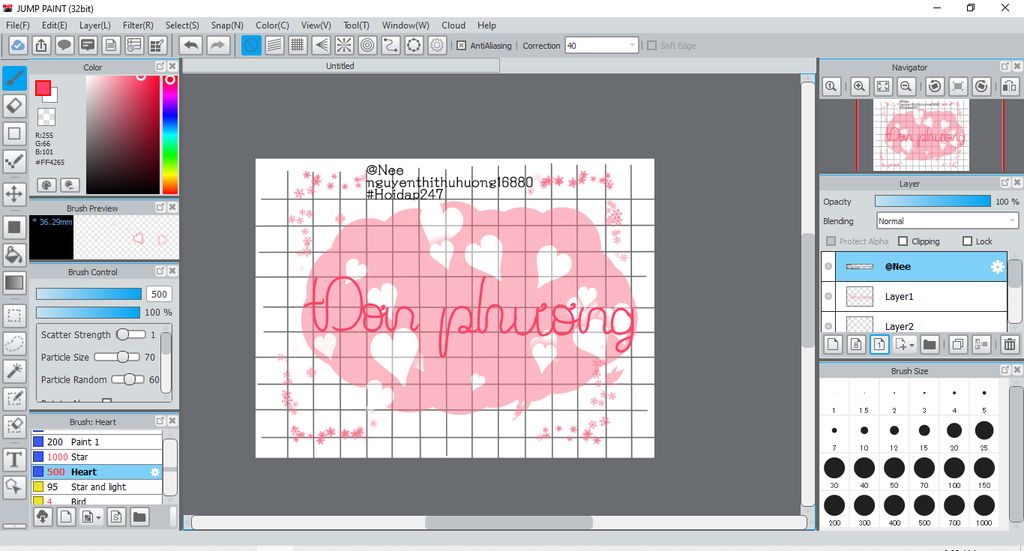
Task: Duplicate the layer in Layer panel
Action: coord(958,344)
